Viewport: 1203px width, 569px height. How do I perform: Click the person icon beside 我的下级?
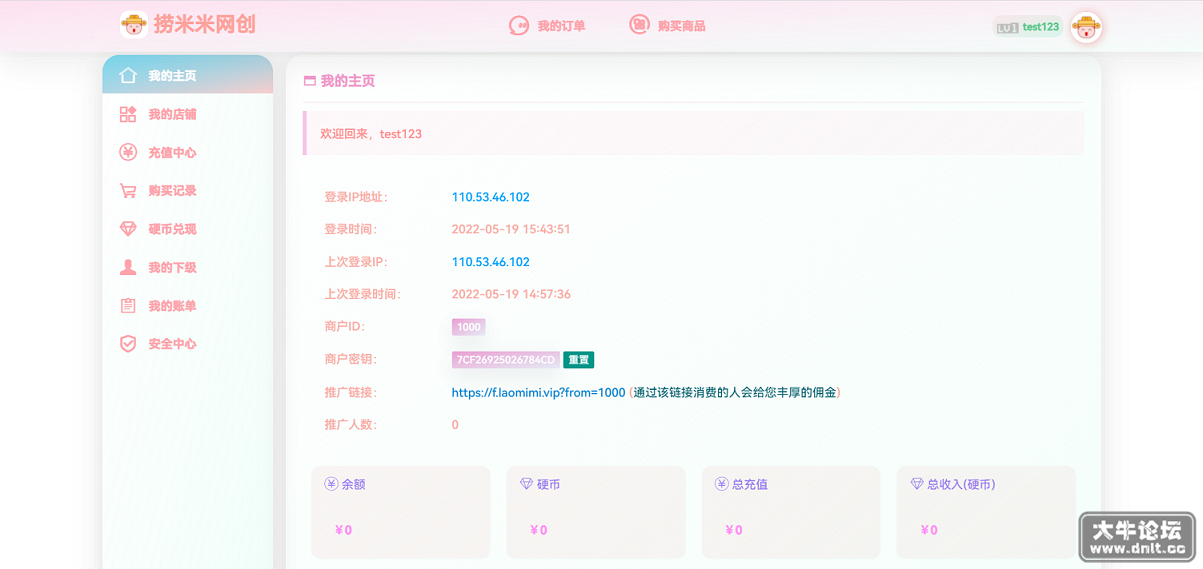coord(128,267)
